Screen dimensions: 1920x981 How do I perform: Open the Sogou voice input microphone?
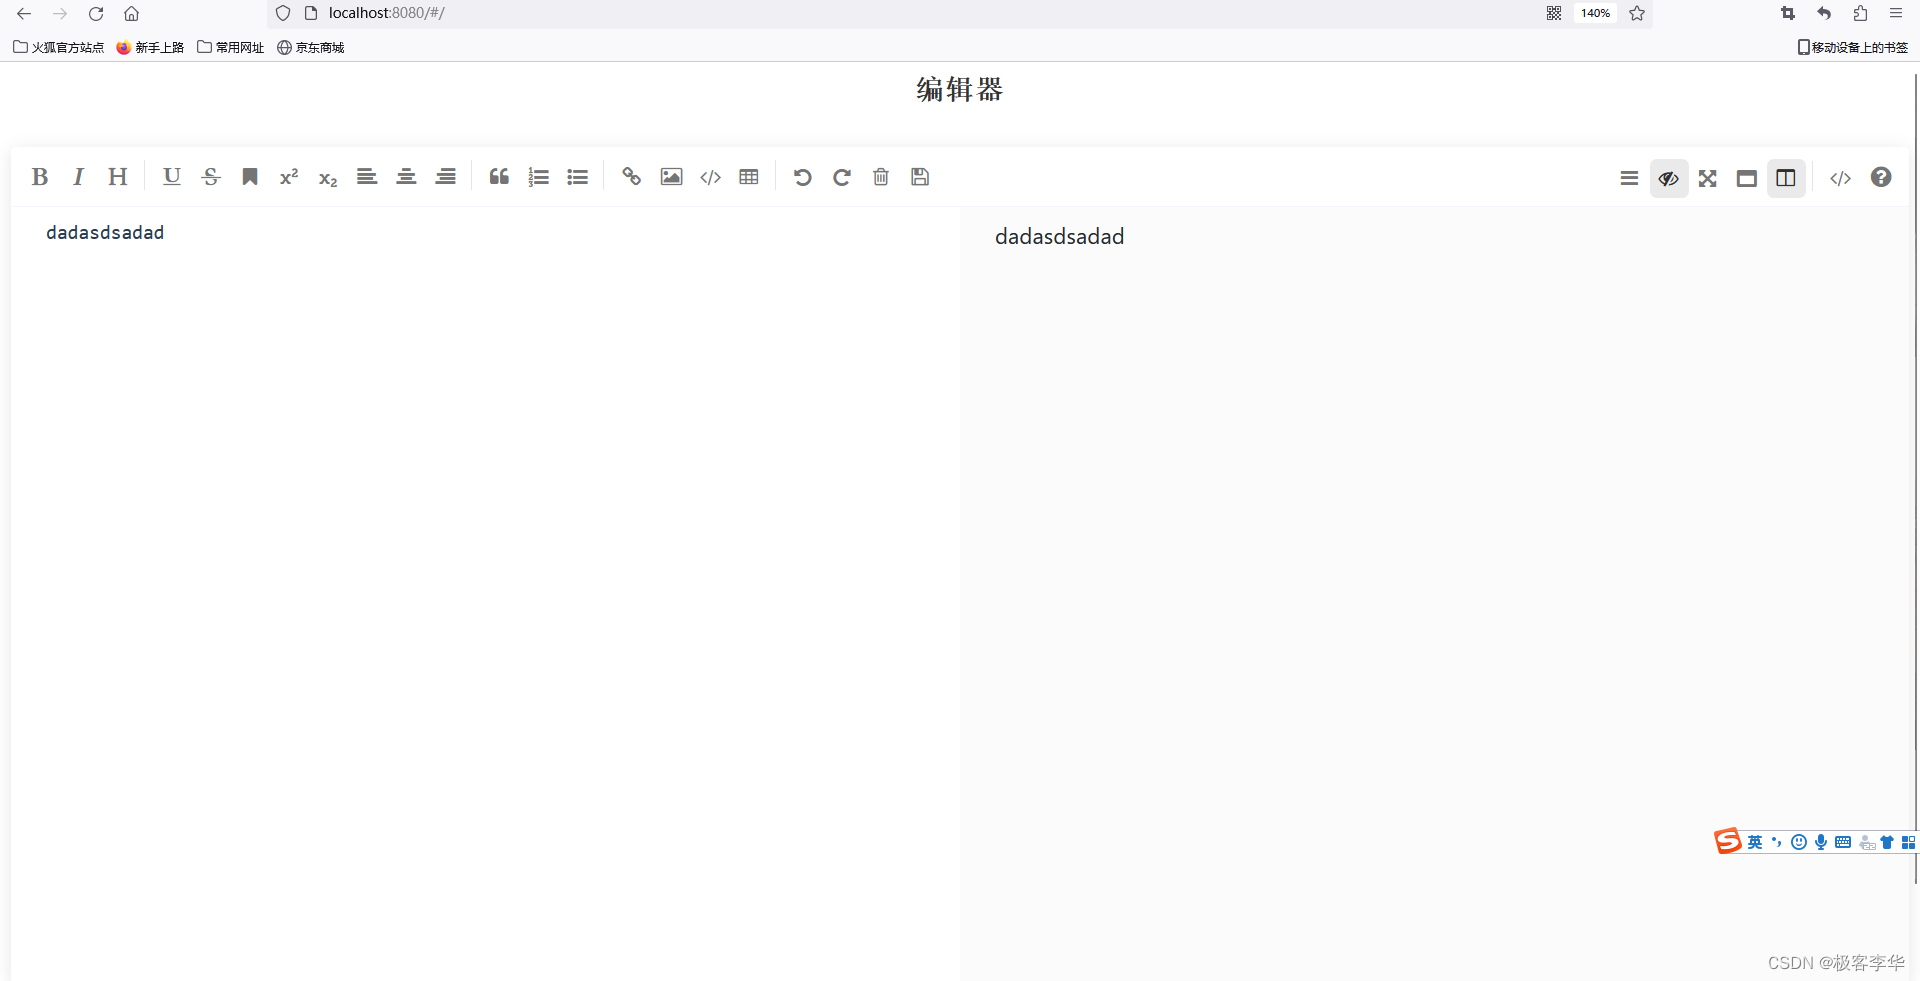(x=1821, y=842)
